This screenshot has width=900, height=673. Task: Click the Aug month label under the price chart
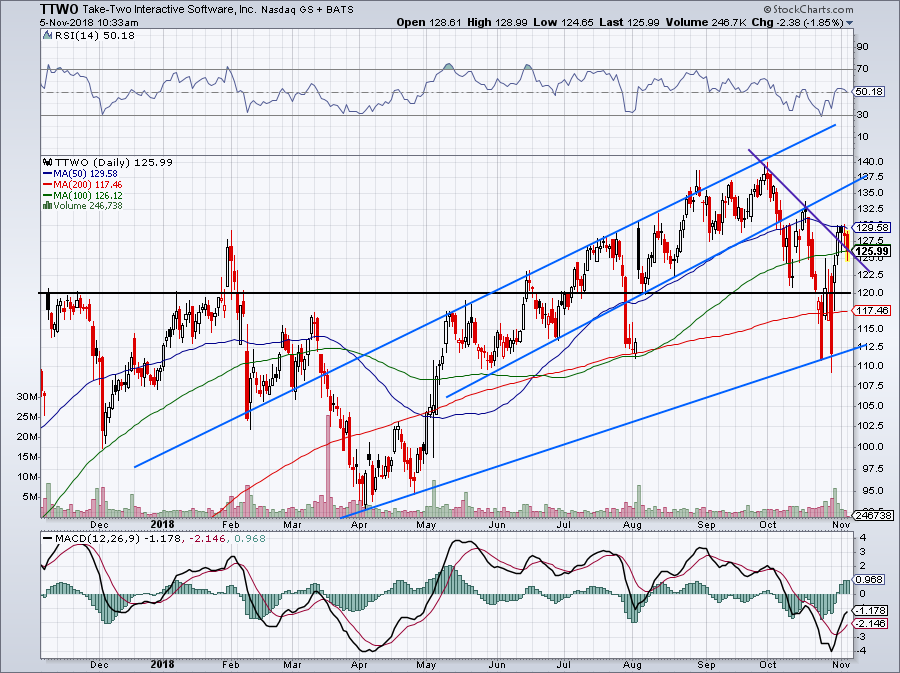pos(632,524)
